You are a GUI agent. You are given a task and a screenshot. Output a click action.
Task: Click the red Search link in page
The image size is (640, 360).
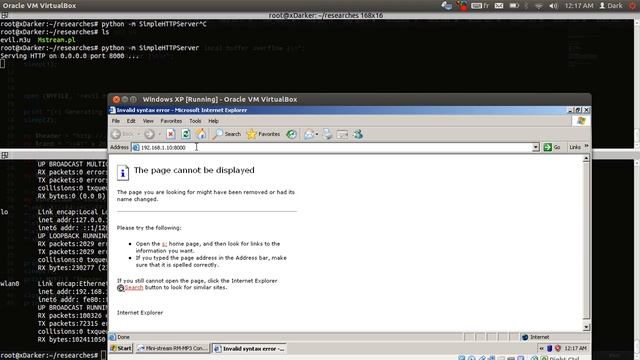134,287
